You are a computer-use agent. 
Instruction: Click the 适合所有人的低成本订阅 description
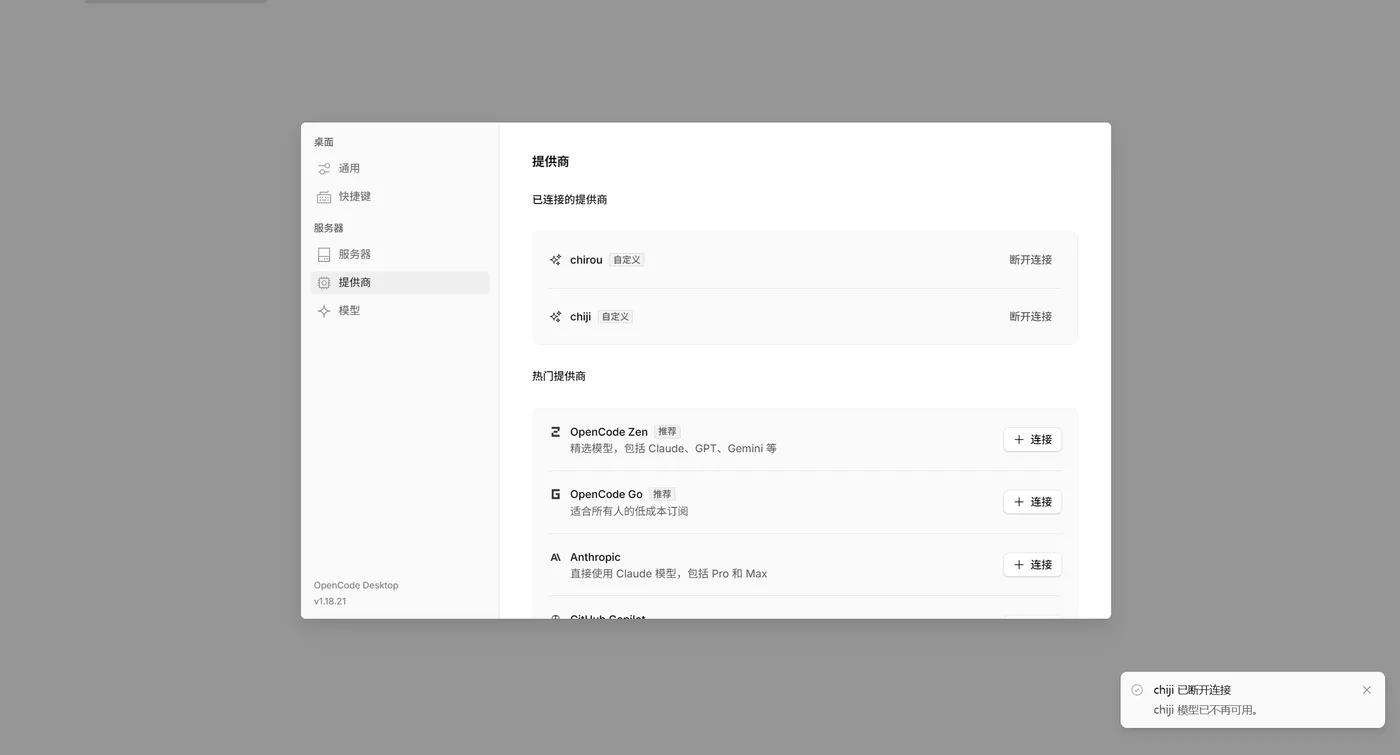(629, 511)
